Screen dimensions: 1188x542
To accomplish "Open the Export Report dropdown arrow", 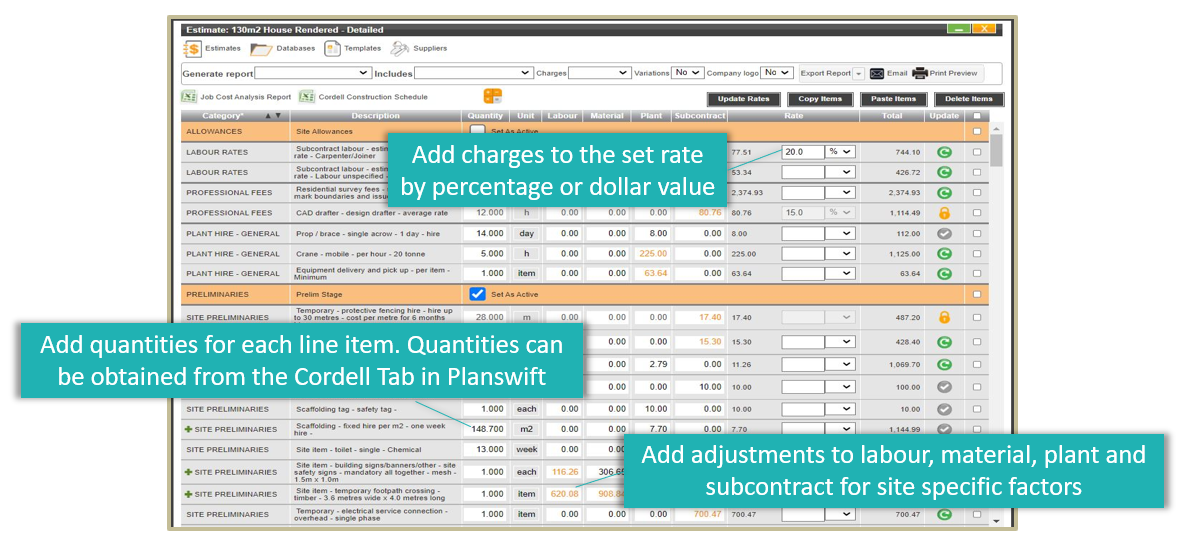I will click(858, 74).
